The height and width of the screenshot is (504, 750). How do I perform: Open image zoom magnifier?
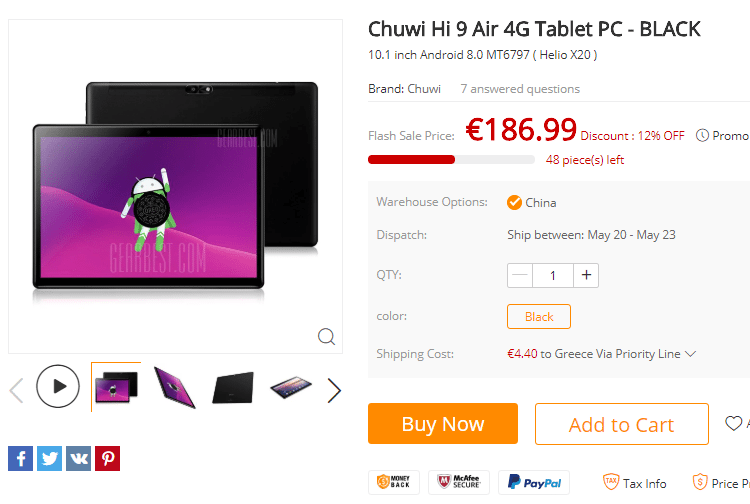326,337
